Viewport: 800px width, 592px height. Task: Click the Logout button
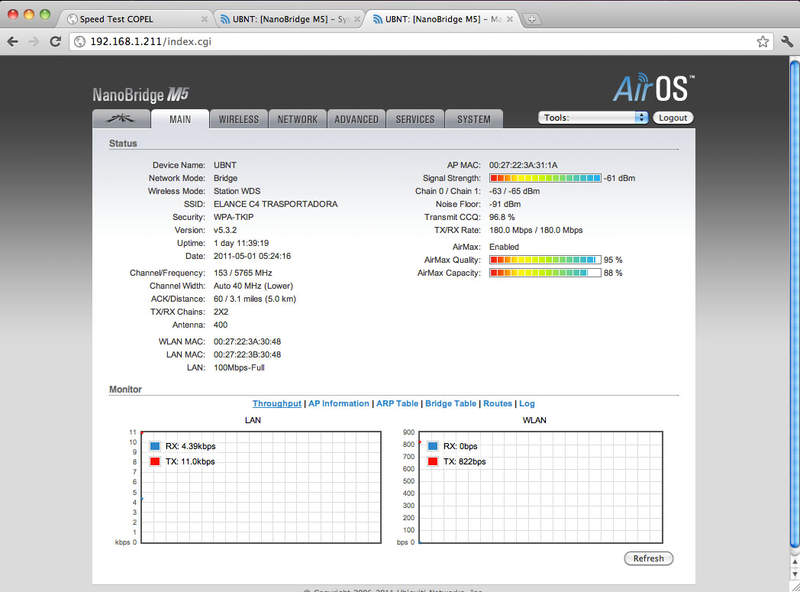(x=673, y=118)
